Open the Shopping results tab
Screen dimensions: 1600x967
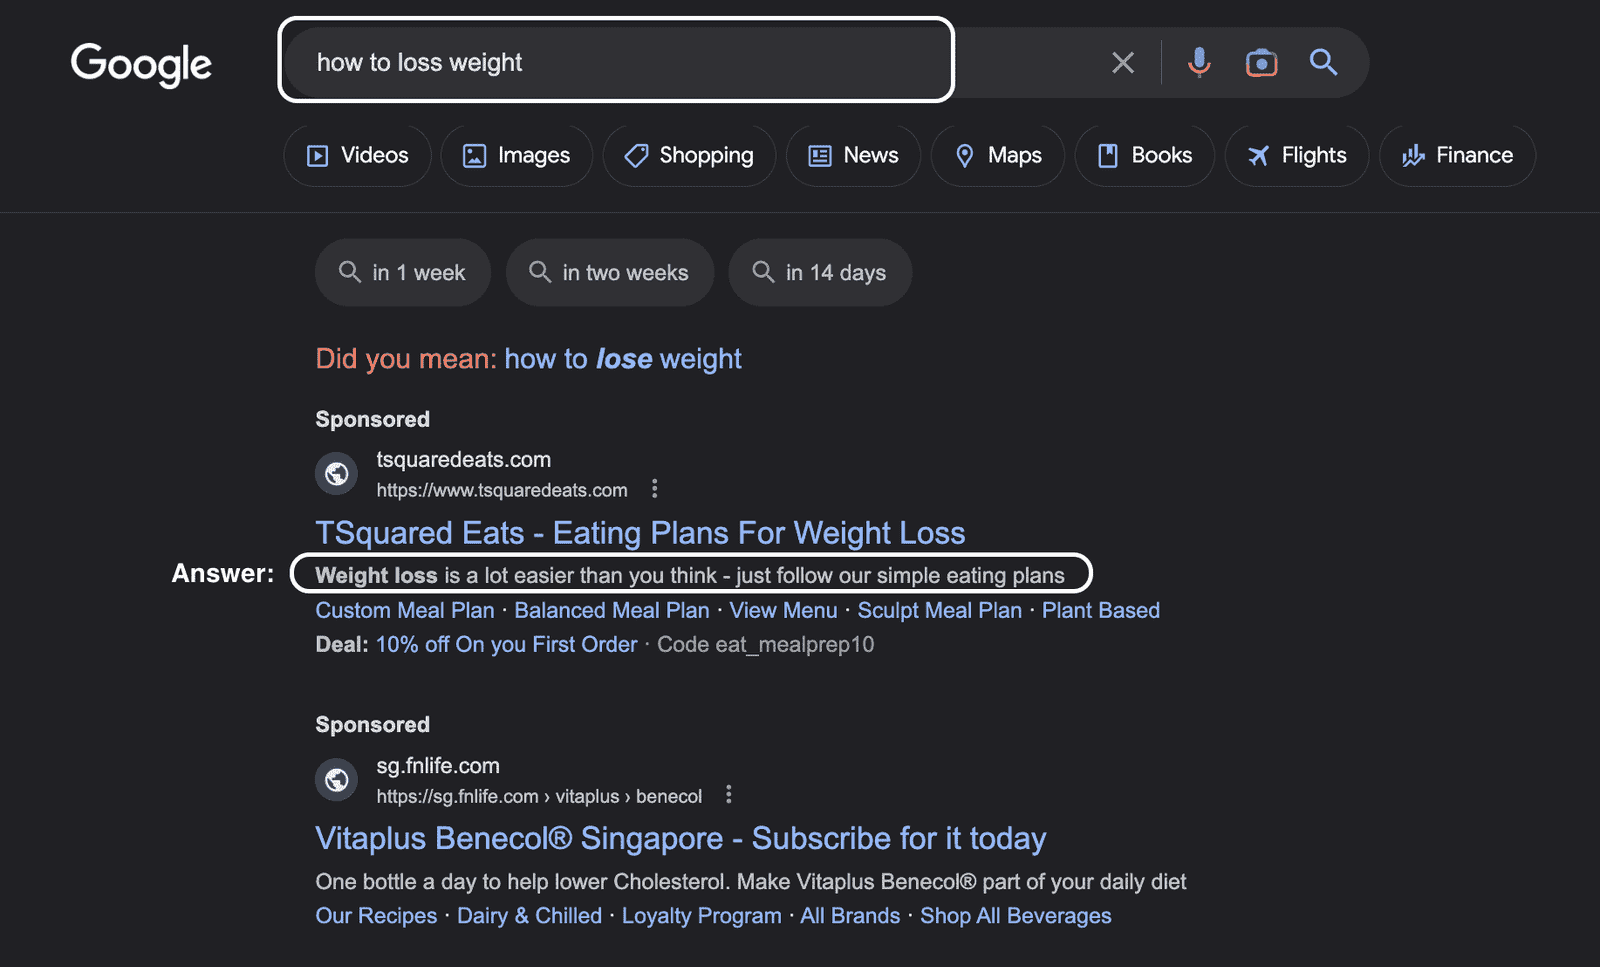click(x=689, y=156)
